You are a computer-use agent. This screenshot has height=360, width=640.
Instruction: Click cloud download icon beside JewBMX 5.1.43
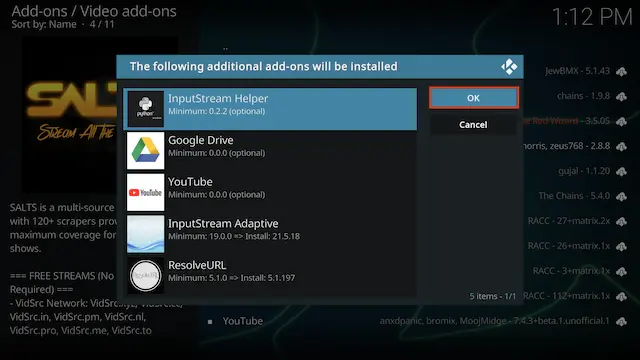click(621, 72)
